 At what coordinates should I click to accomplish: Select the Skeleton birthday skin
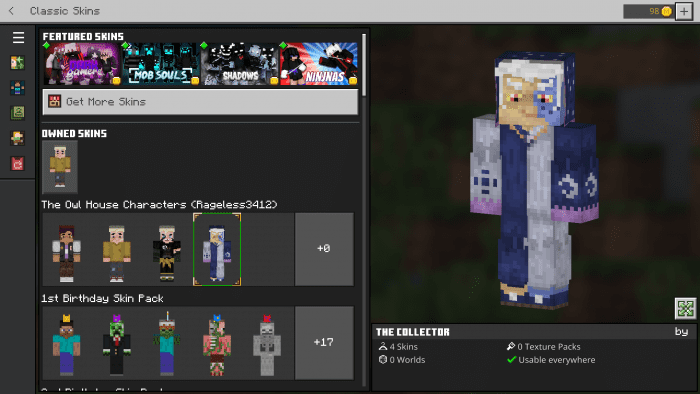[267, 344]
